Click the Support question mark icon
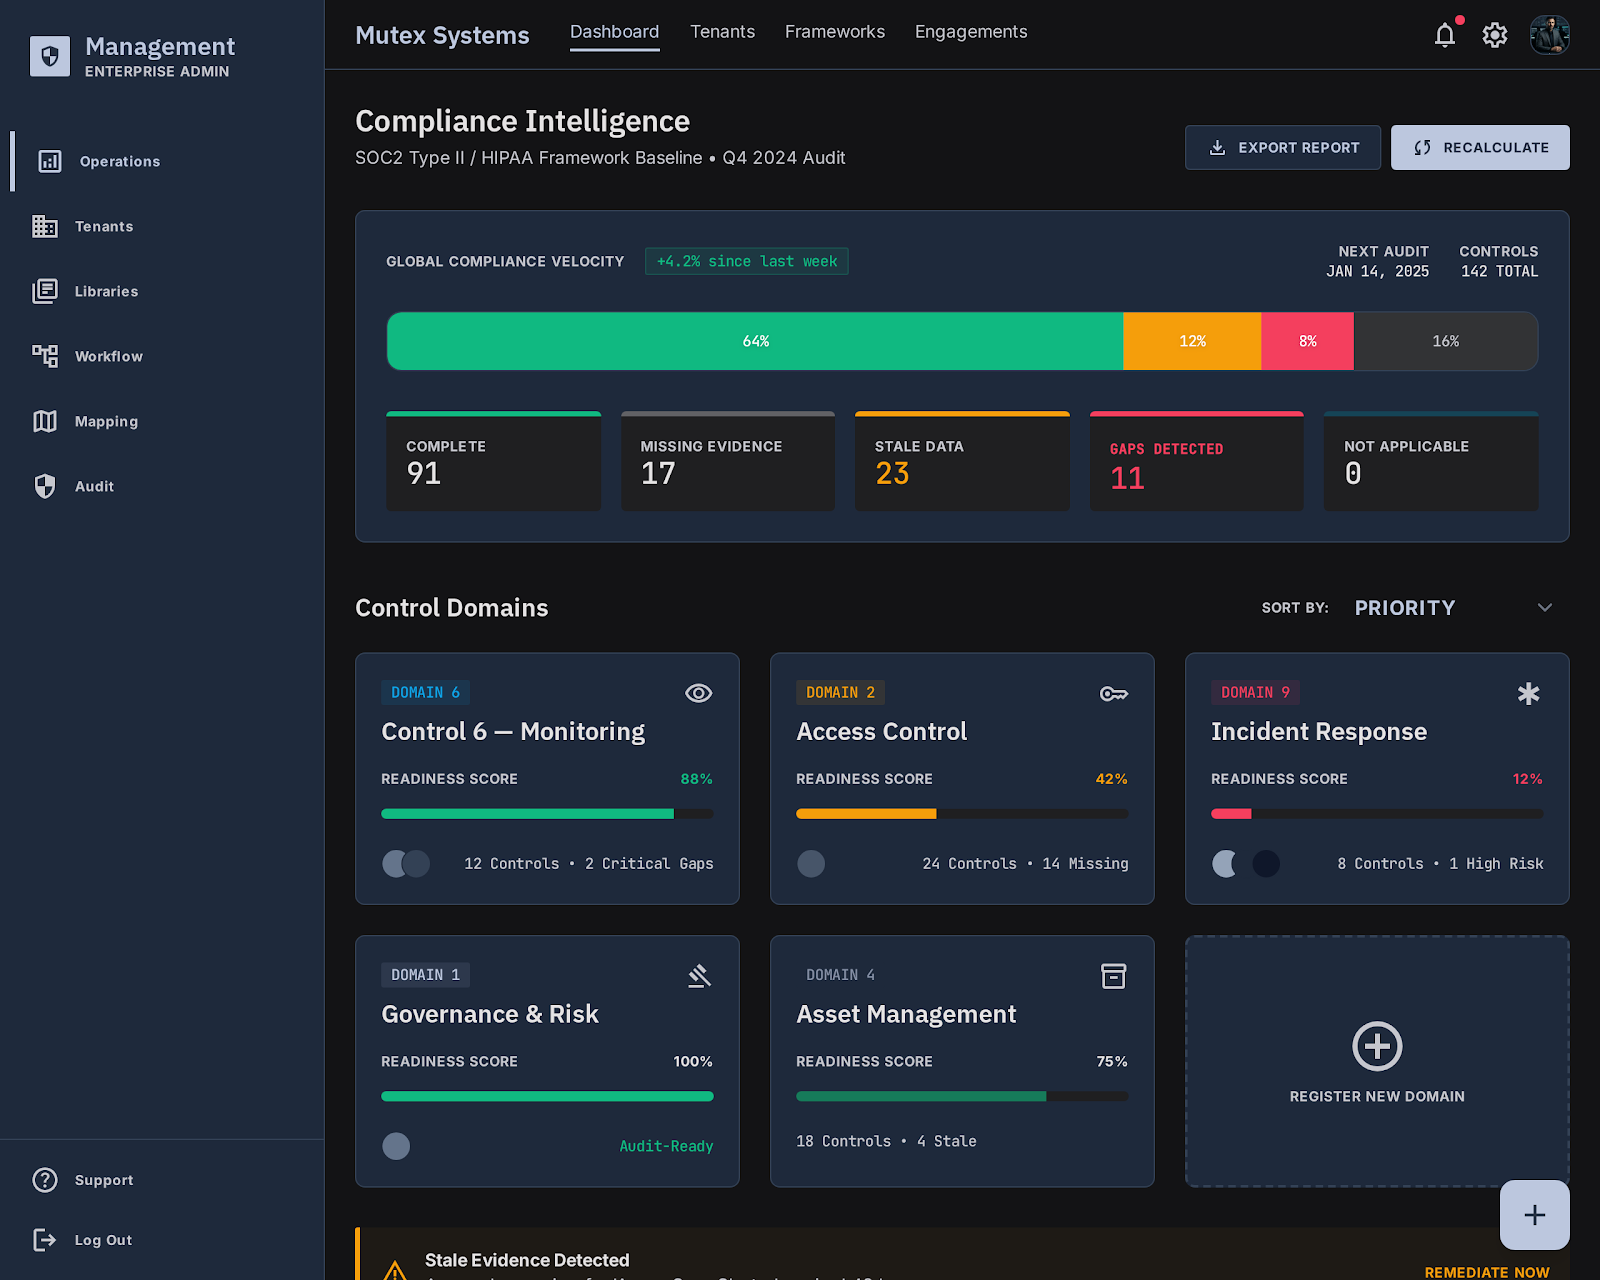Screen dimensions: 1600x1280 pos(45,1180)
